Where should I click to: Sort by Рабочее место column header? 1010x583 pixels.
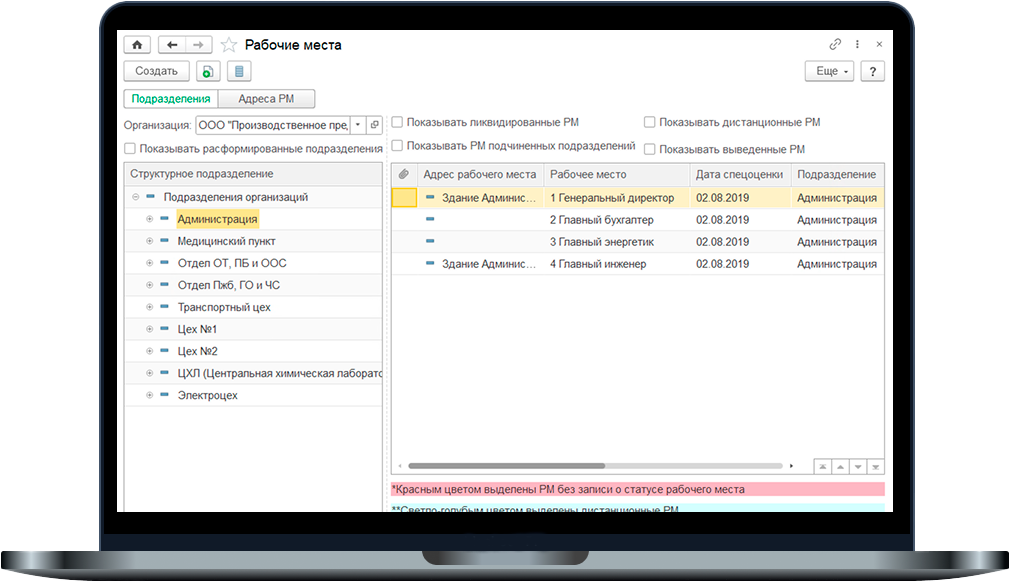(x=616, y=174)
